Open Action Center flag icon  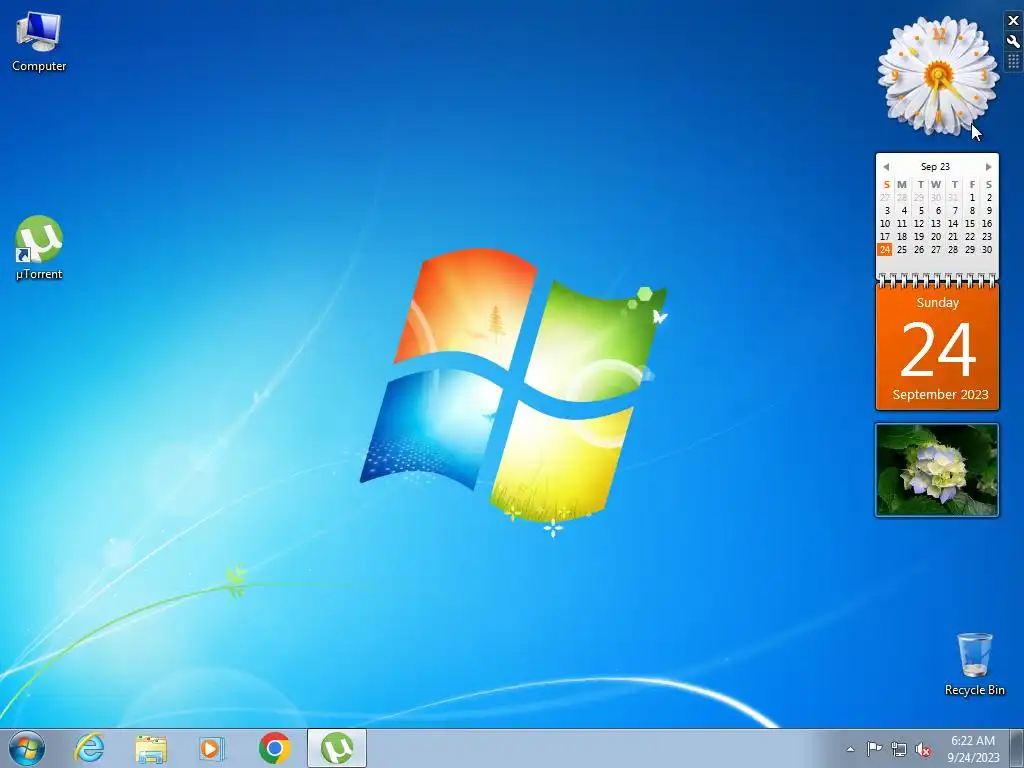point(874,749)
